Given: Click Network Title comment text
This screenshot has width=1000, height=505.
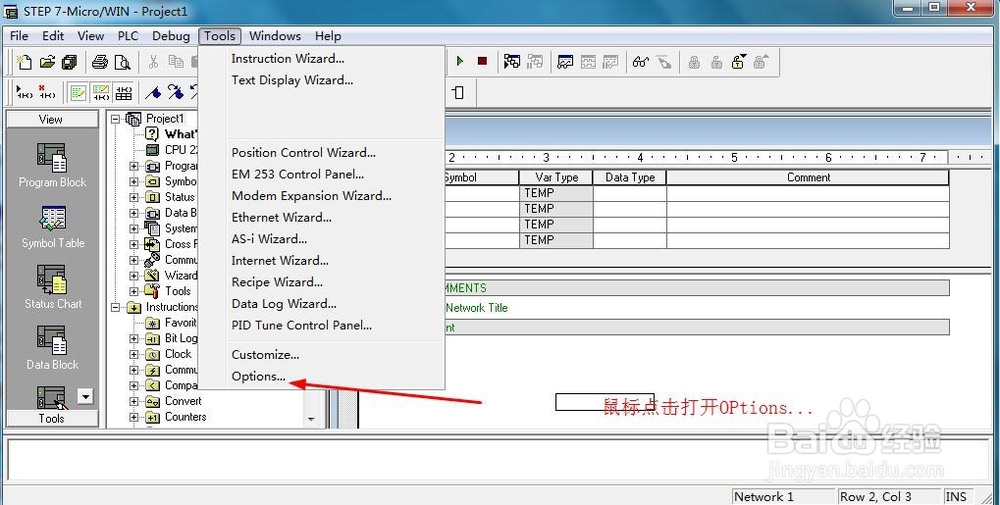Looking at the screenshot, I should coord(476,308).
